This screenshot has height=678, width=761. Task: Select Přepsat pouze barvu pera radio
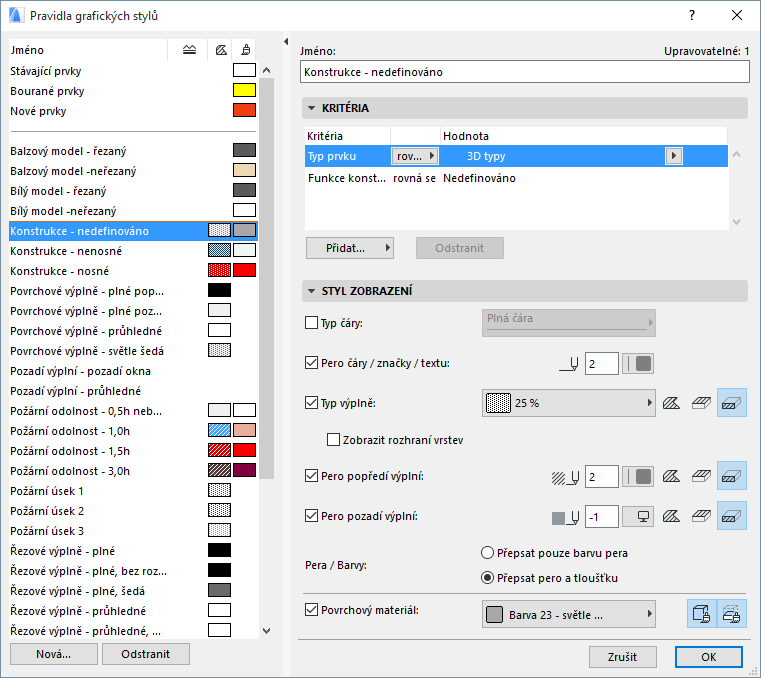tap(487, 553)
